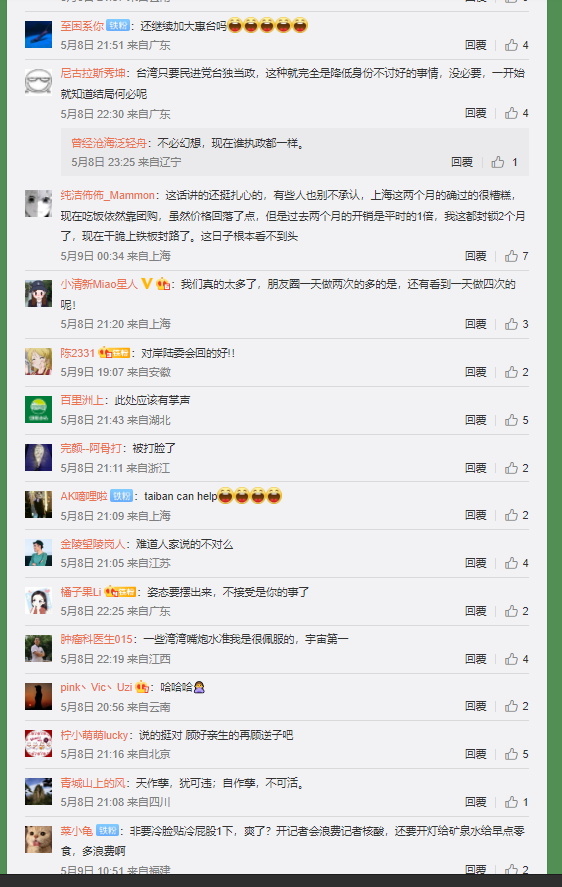This screenshot has height=887, width=562.
Task: Like 柠小萌萌lucky's comment
Action: coord(512,754)
